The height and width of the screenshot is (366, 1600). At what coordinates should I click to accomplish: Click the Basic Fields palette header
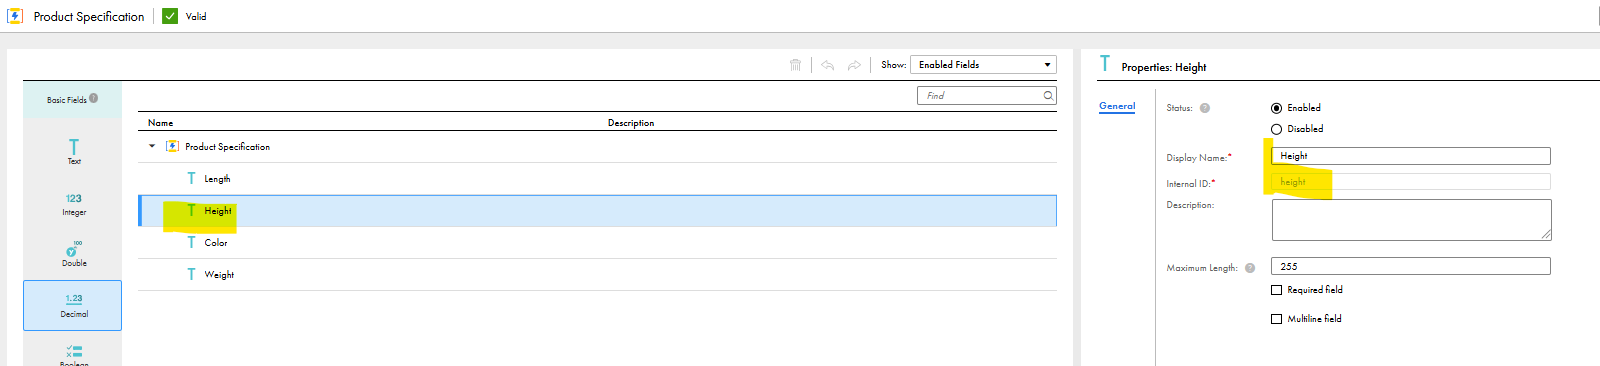72,100
